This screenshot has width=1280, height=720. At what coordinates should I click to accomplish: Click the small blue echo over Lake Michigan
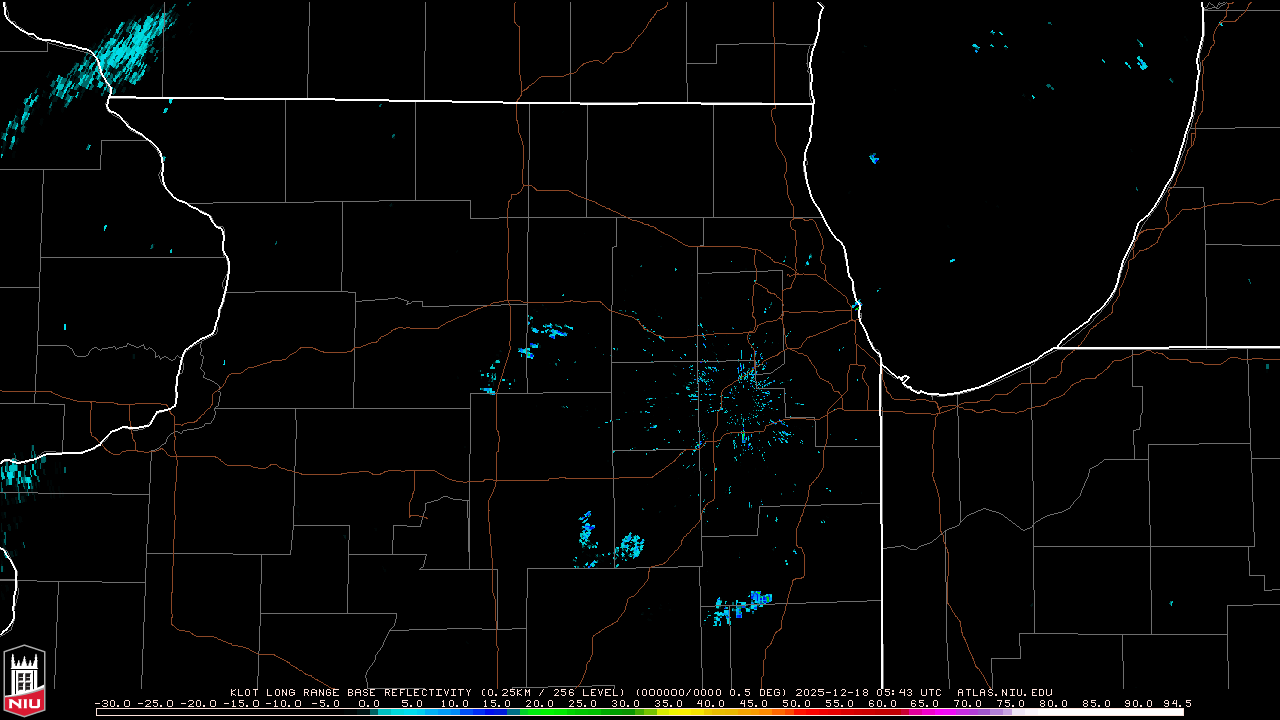[874, 158]
